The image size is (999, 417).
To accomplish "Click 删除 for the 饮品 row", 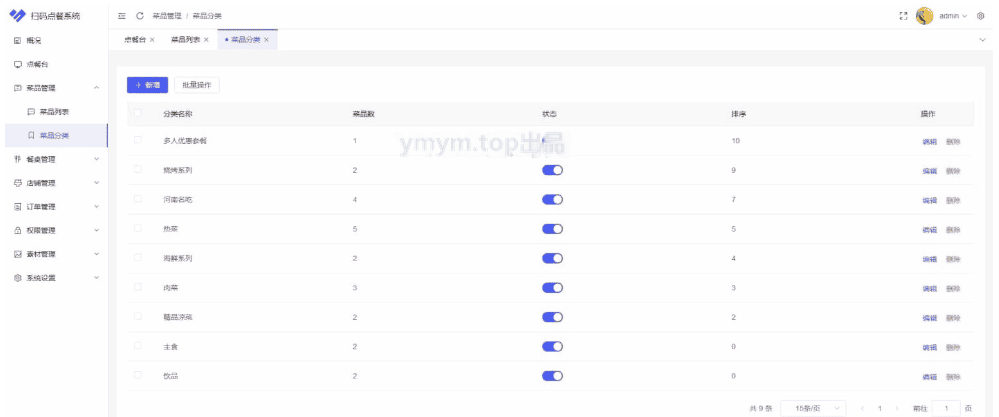I will point(953,376).
